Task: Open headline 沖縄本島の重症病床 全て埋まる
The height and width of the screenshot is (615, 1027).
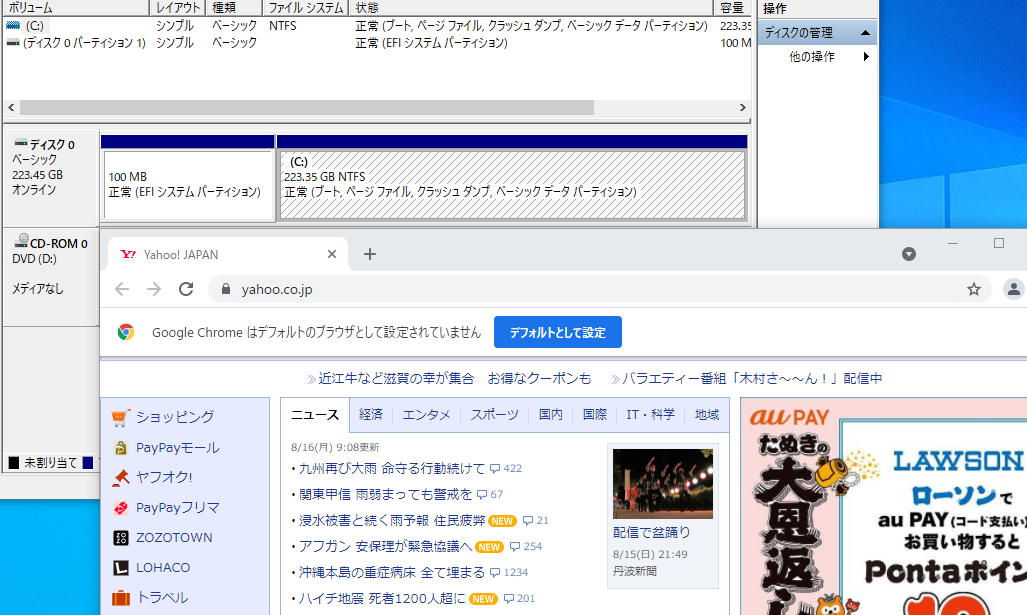Action: (x=392, y=572)
